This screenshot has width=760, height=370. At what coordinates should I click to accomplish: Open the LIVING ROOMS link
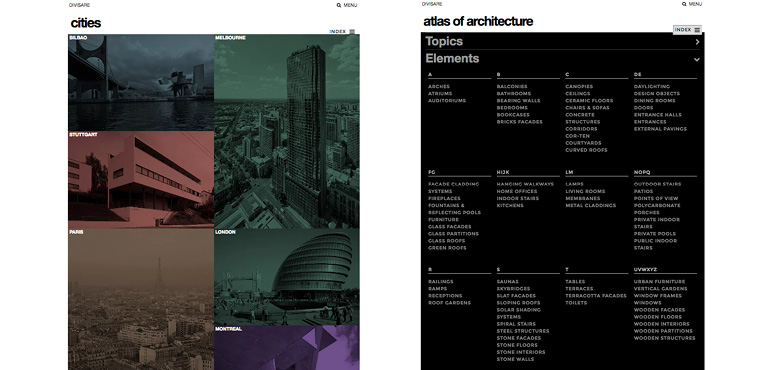pos(585,191)
